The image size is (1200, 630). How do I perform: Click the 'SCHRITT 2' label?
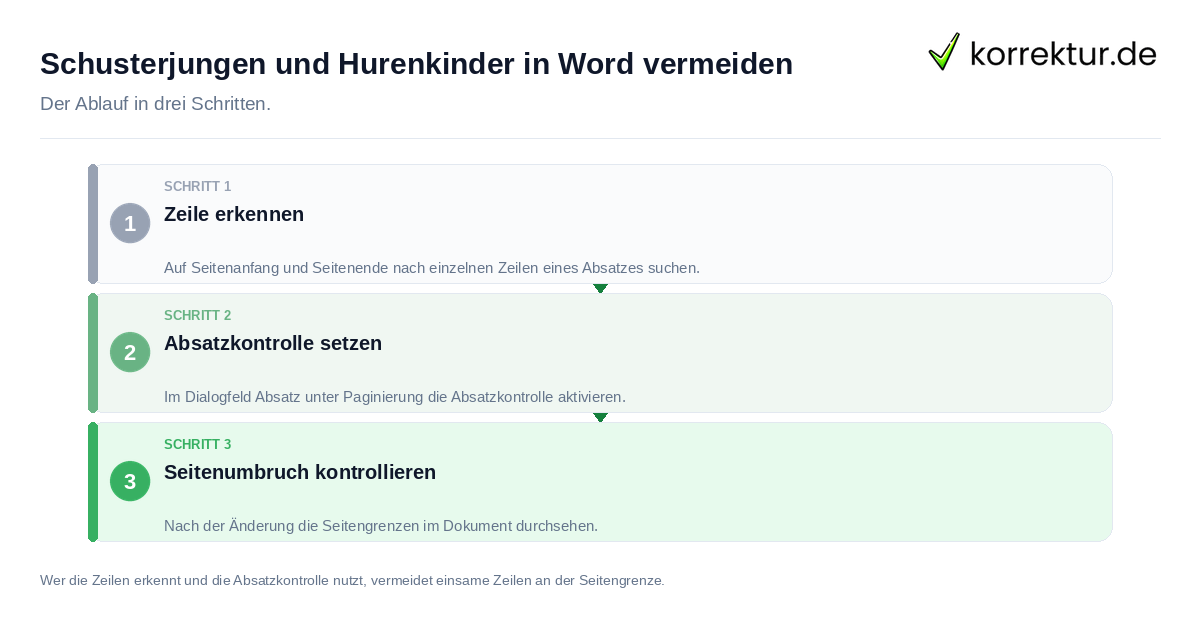click(x=198, y=316)
